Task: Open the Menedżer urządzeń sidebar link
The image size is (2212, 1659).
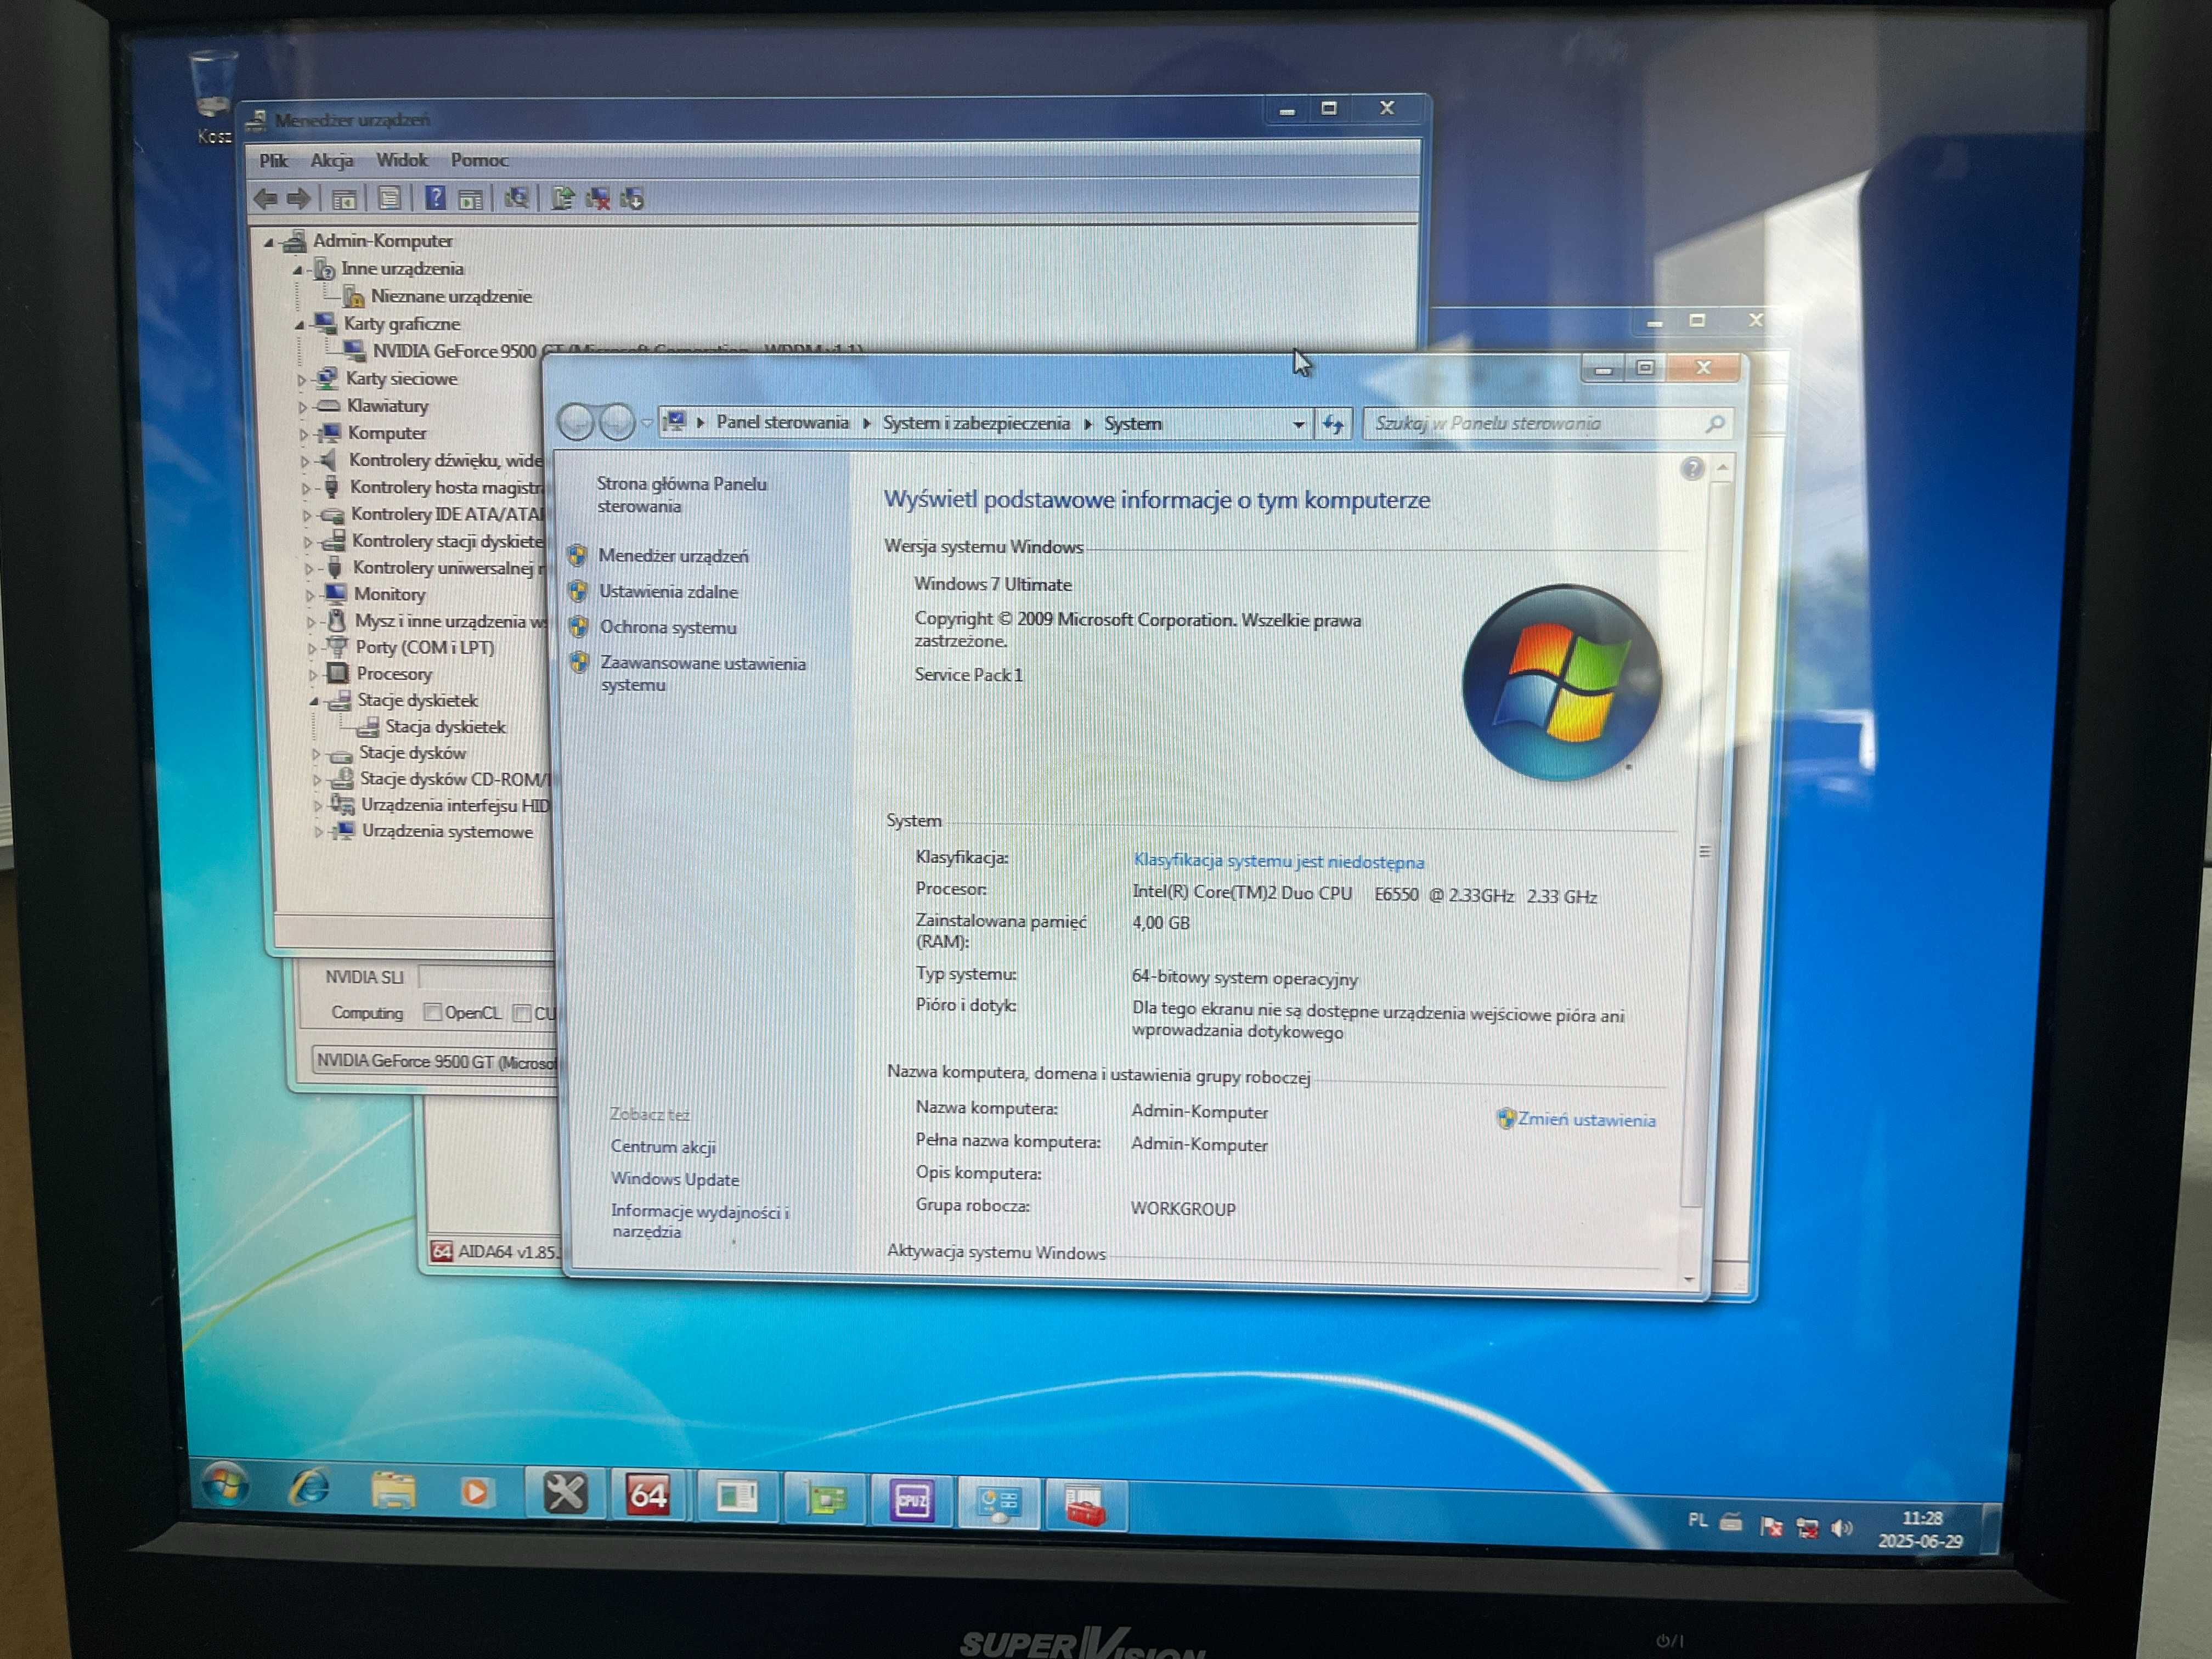Action: tap(673, 556)
